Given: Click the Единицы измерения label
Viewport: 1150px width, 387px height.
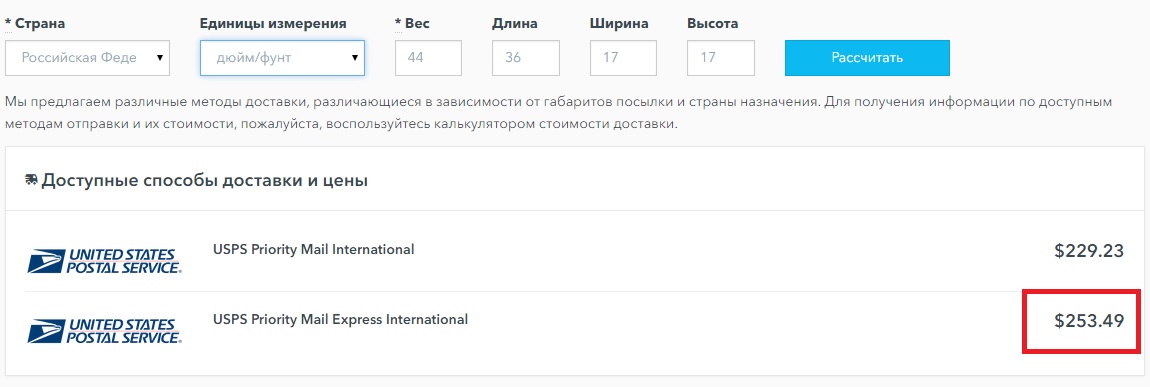Looking at the screenshot, I should click(x=273, y=23).
